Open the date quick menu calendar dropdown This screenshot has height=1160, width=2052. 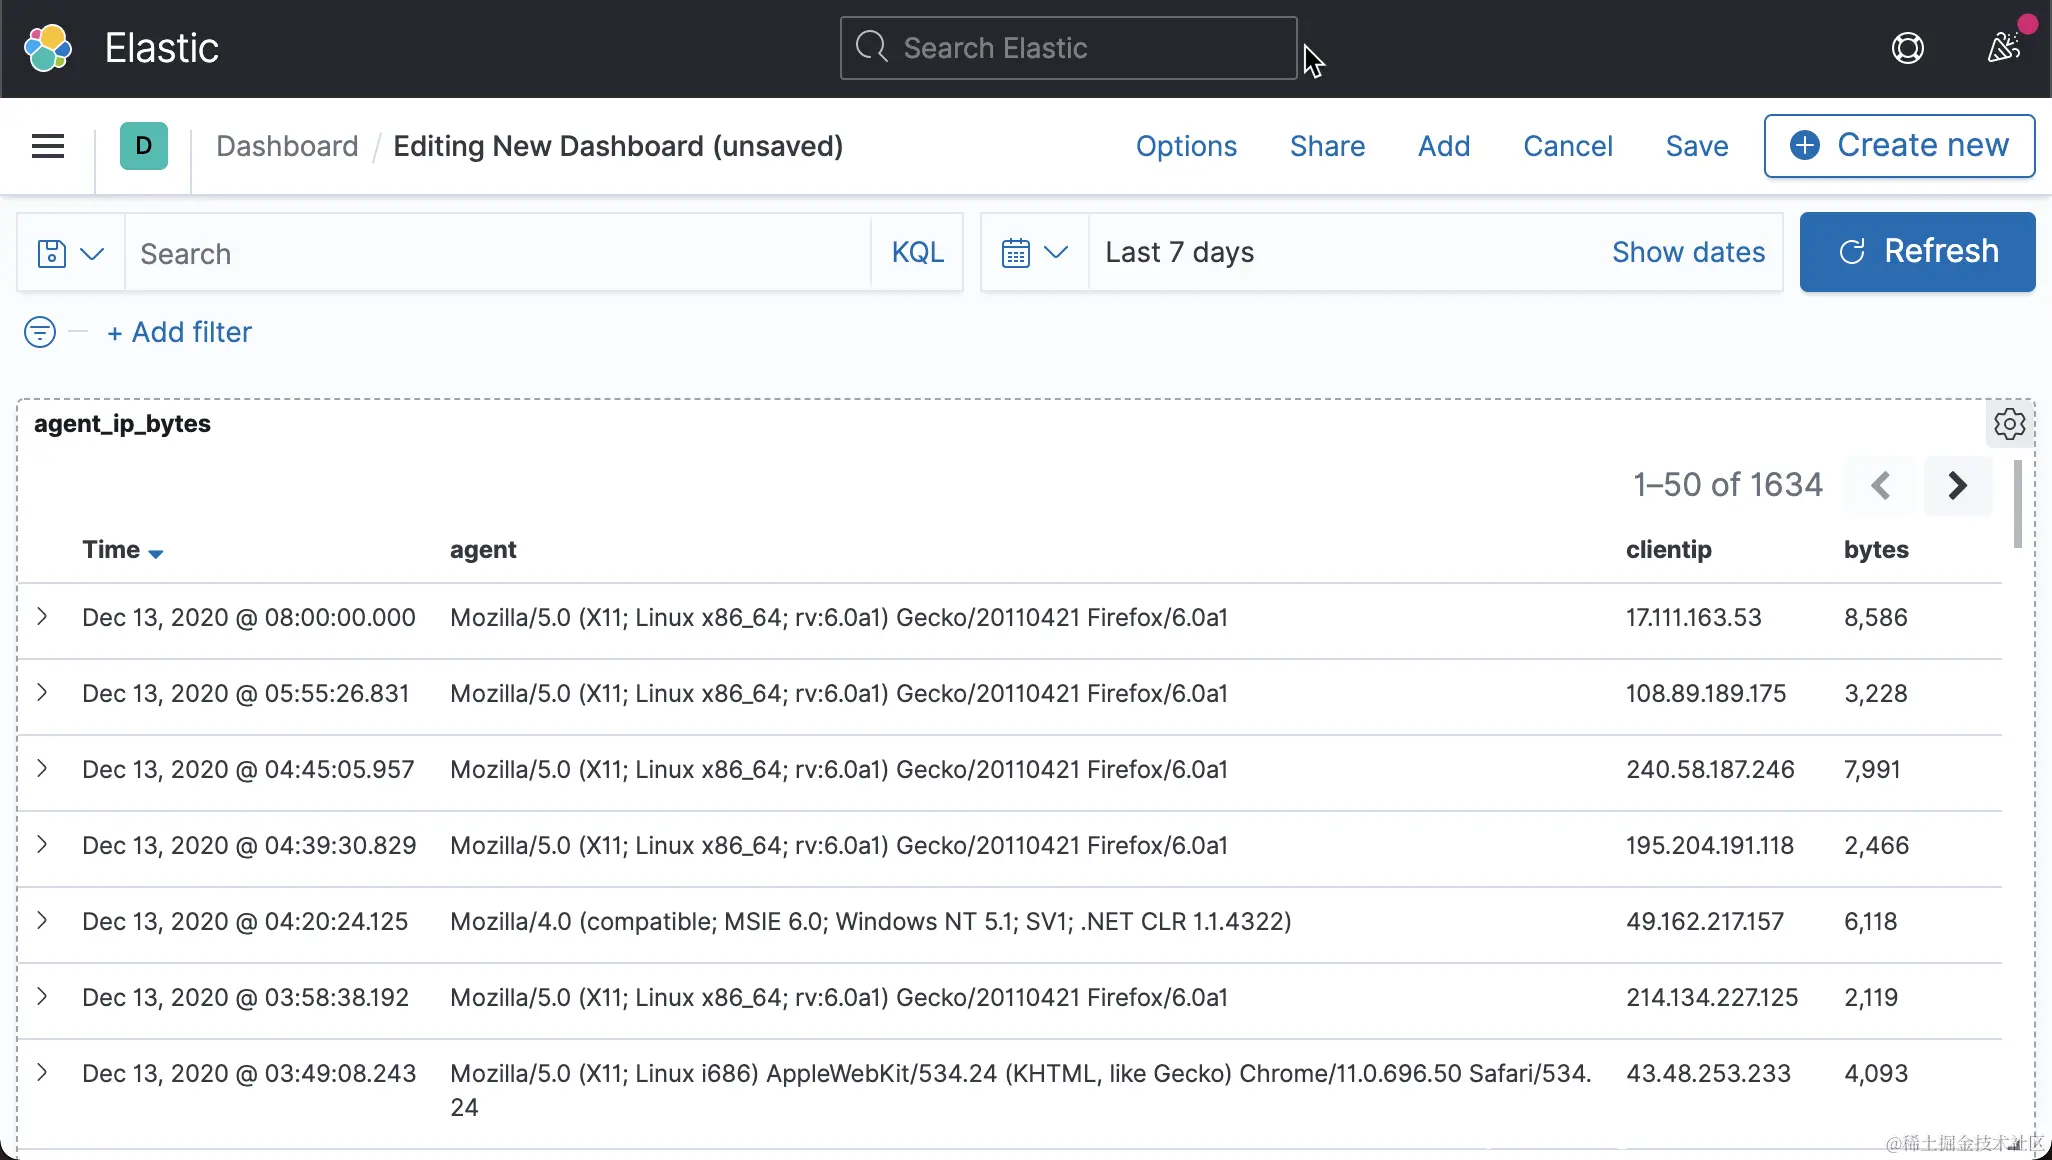click(x=1035, y=253)
